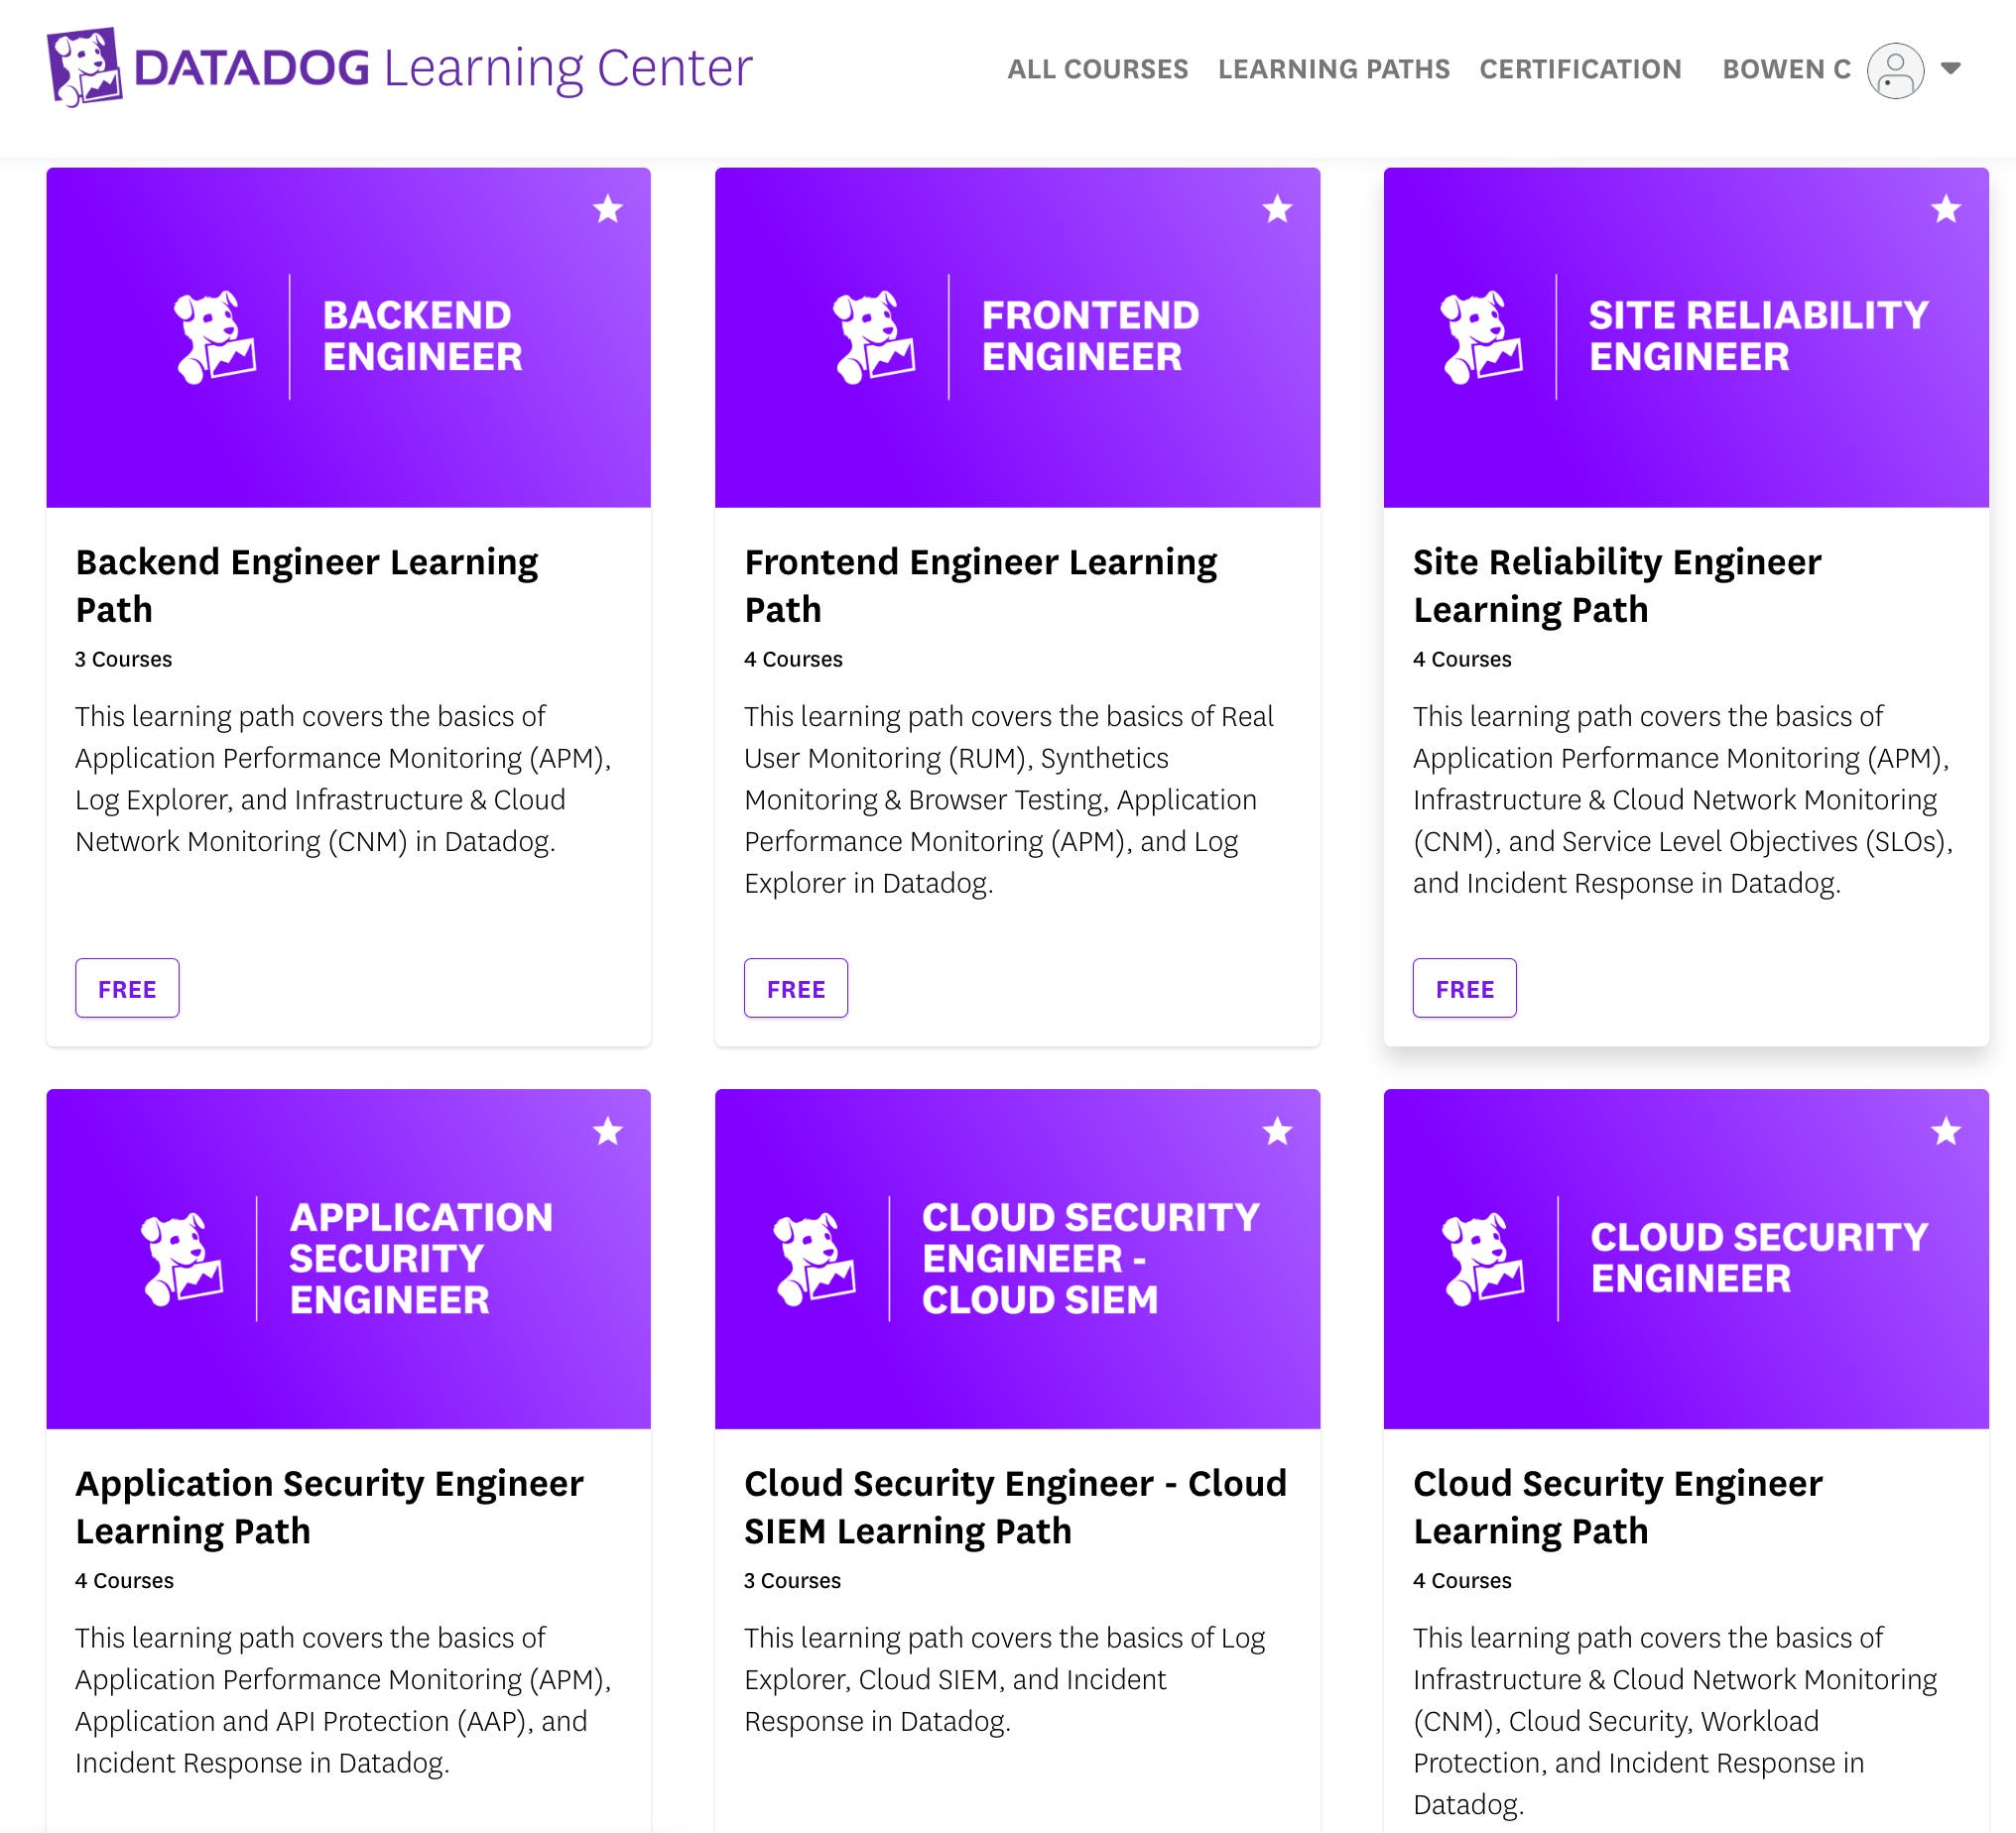The image size is (2016, 1833).
Task: Select the LEARNING PATHS navigation item
Action: click(1334, 70)
